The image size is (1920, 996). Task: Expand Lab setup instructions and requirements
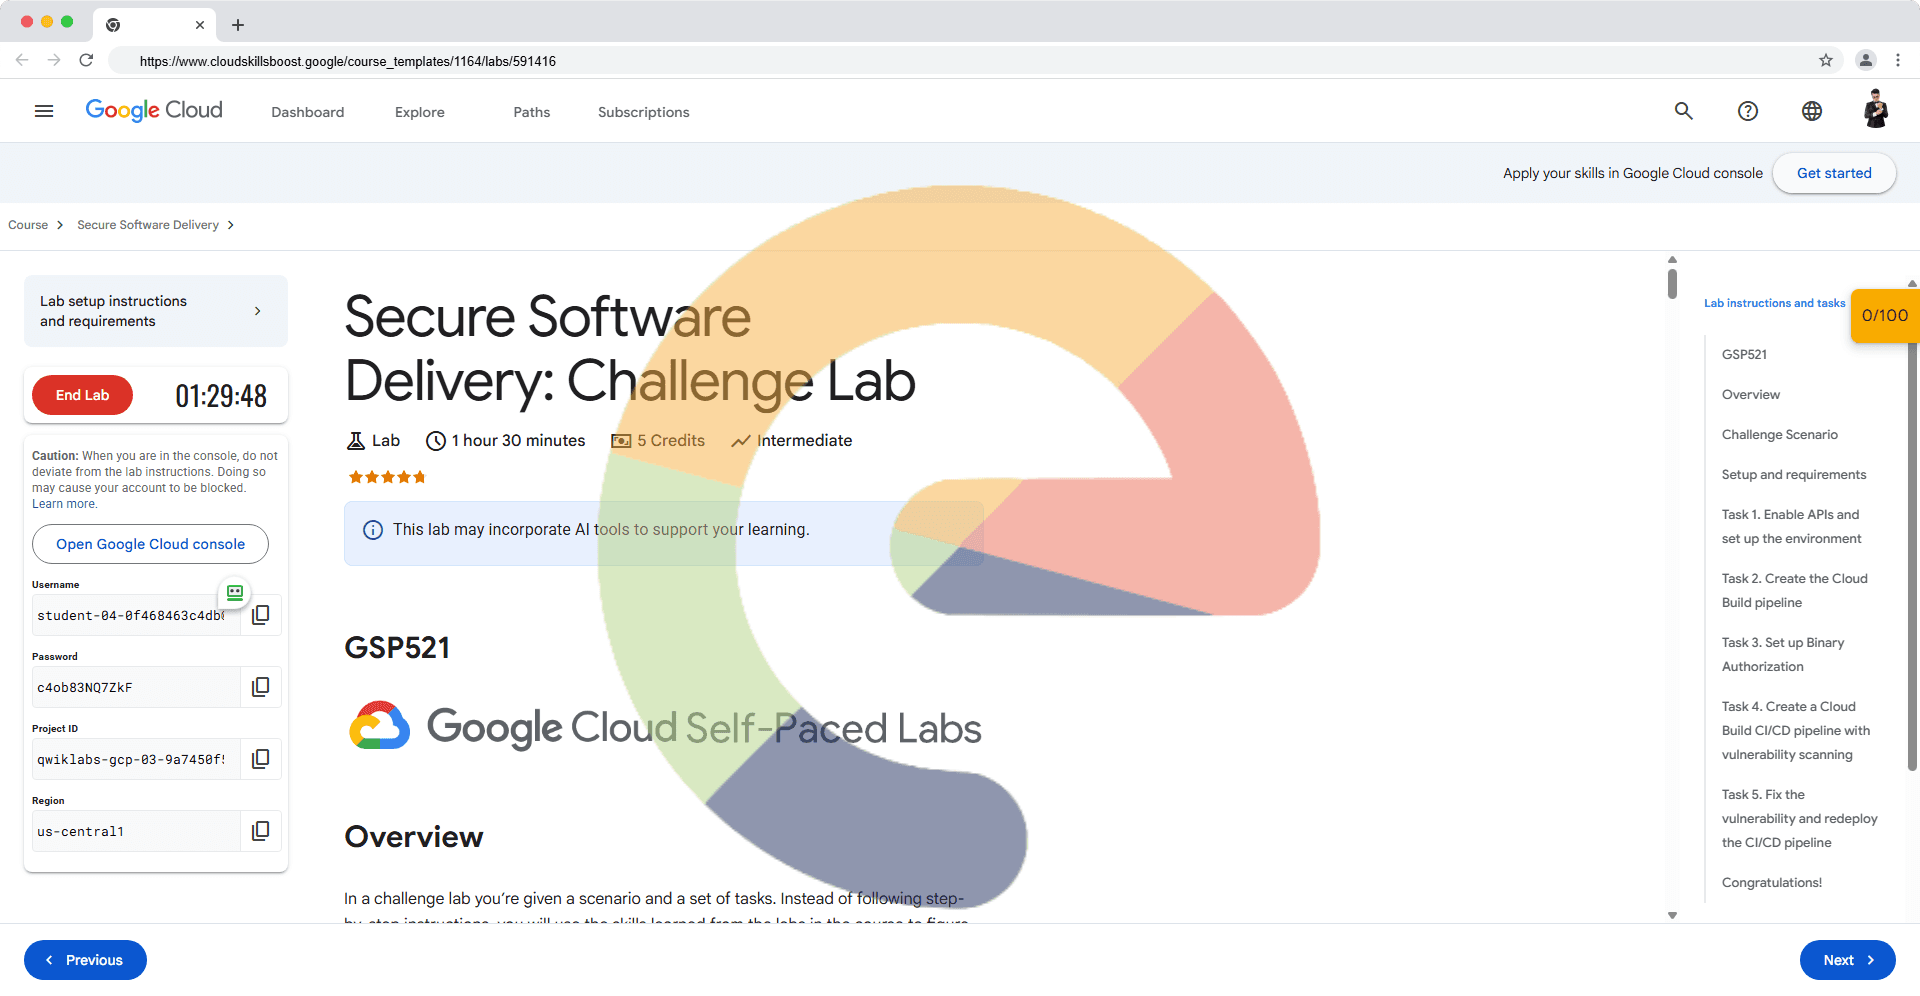pos(156,311)
